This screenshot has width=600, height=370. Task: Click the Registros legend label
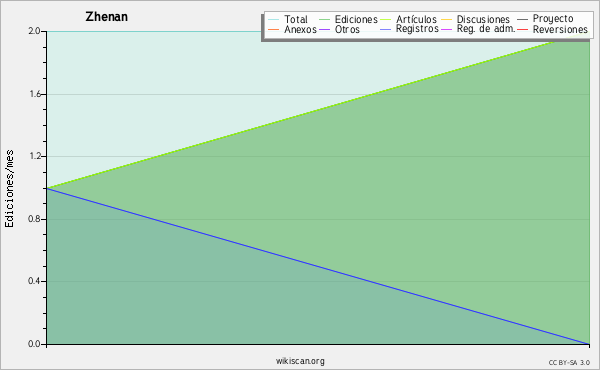pos(417,29)
